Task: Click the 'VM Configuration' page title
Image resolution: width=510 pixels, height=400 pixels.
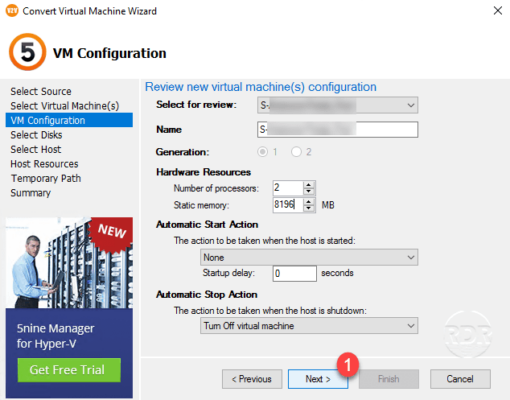Action: pyautogui.click(x=110, y=53)
